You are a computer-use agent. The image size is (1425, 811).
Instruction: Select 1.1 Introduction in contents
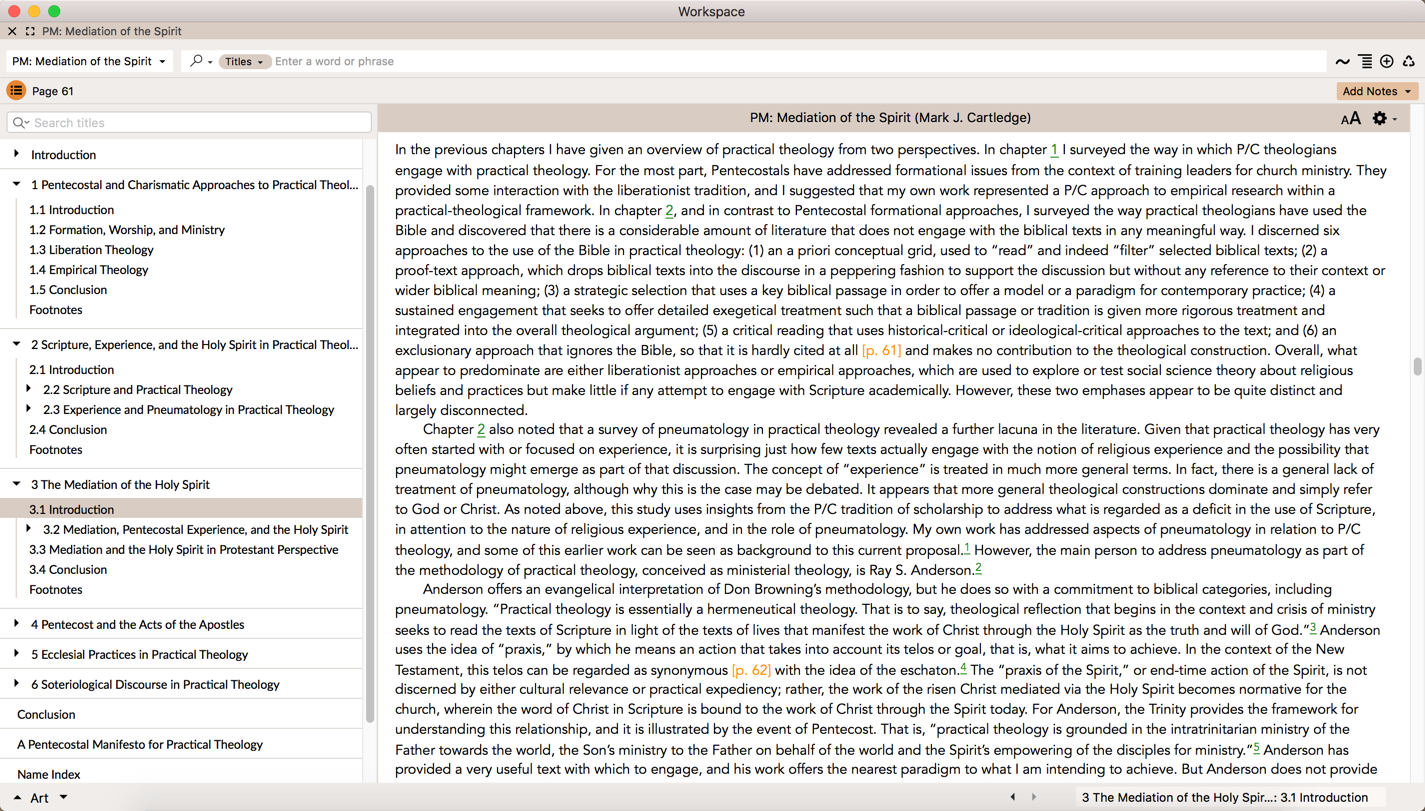tap(71, 210)
